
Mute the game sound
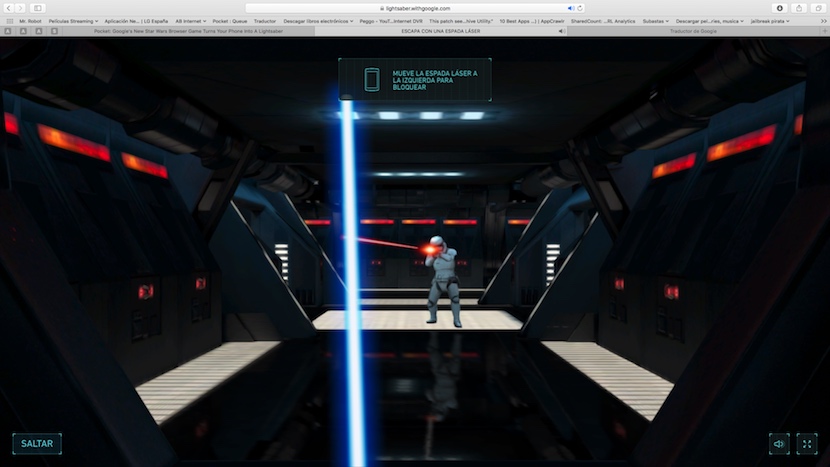point(779,444)
